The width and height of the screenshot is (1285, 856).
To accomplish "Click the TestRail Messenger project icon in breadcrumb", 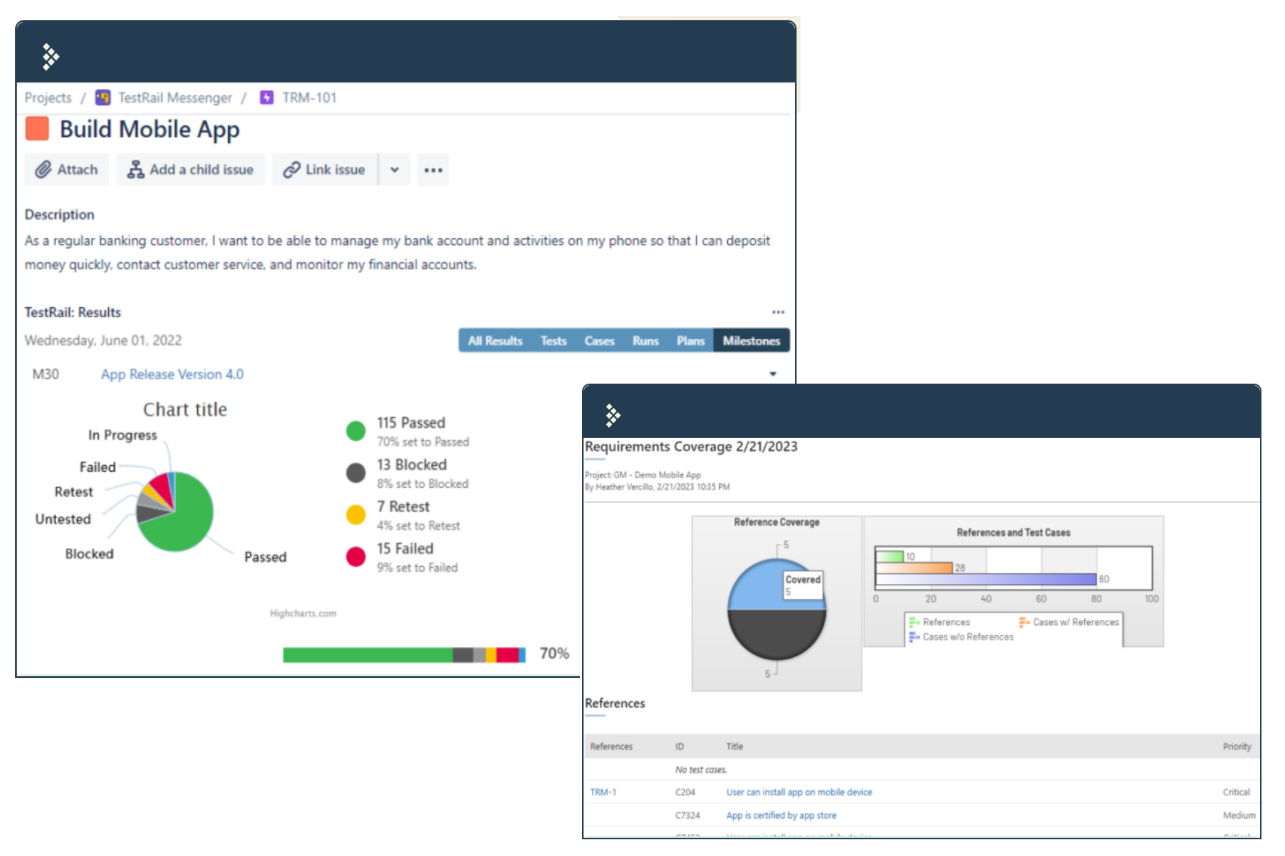I will (x=103, y=98).
